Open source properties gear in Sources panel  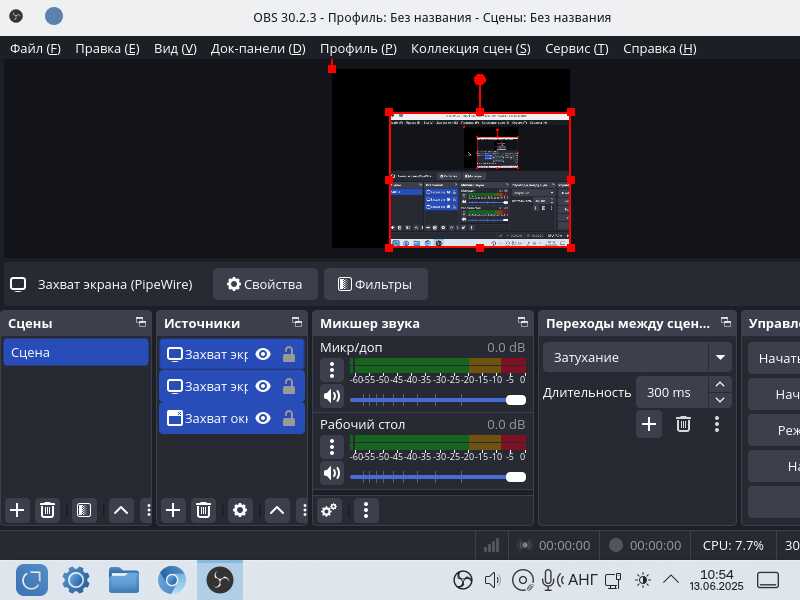[x=240, y=510]
